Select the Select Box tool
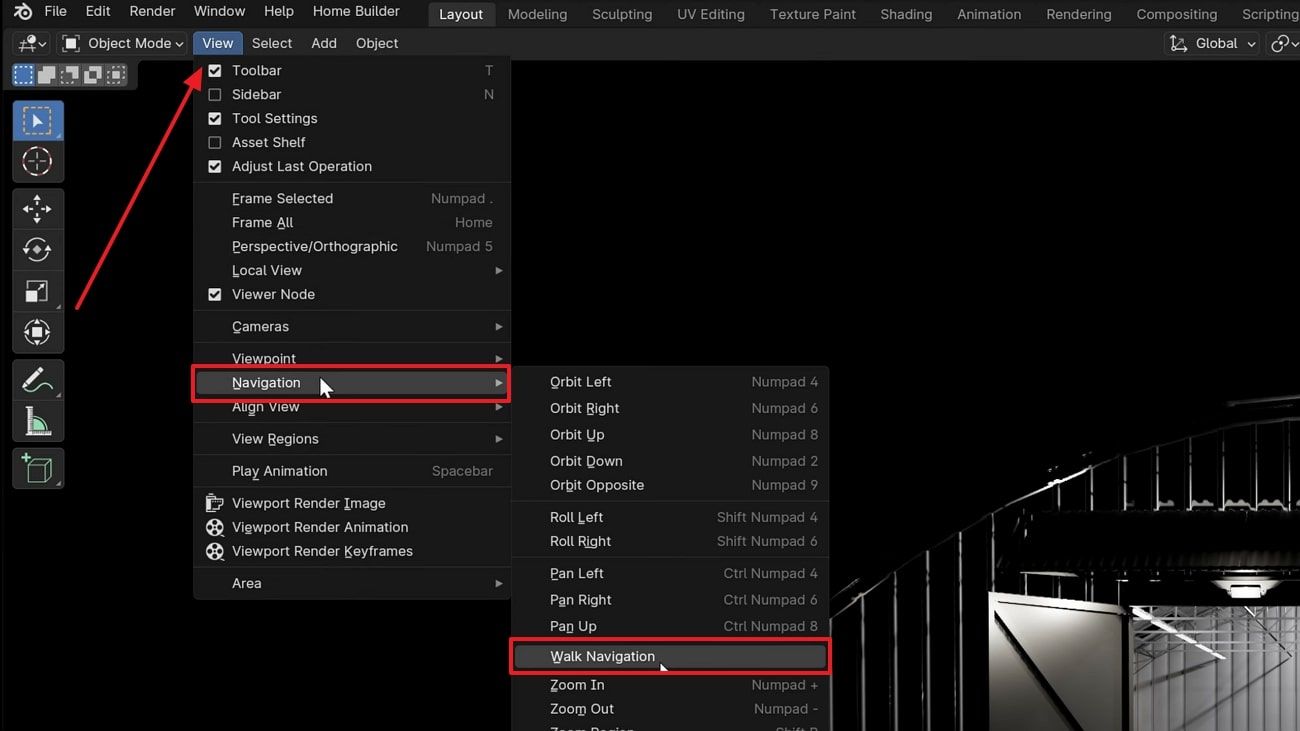1300x731 pixels. pos(37,120)
